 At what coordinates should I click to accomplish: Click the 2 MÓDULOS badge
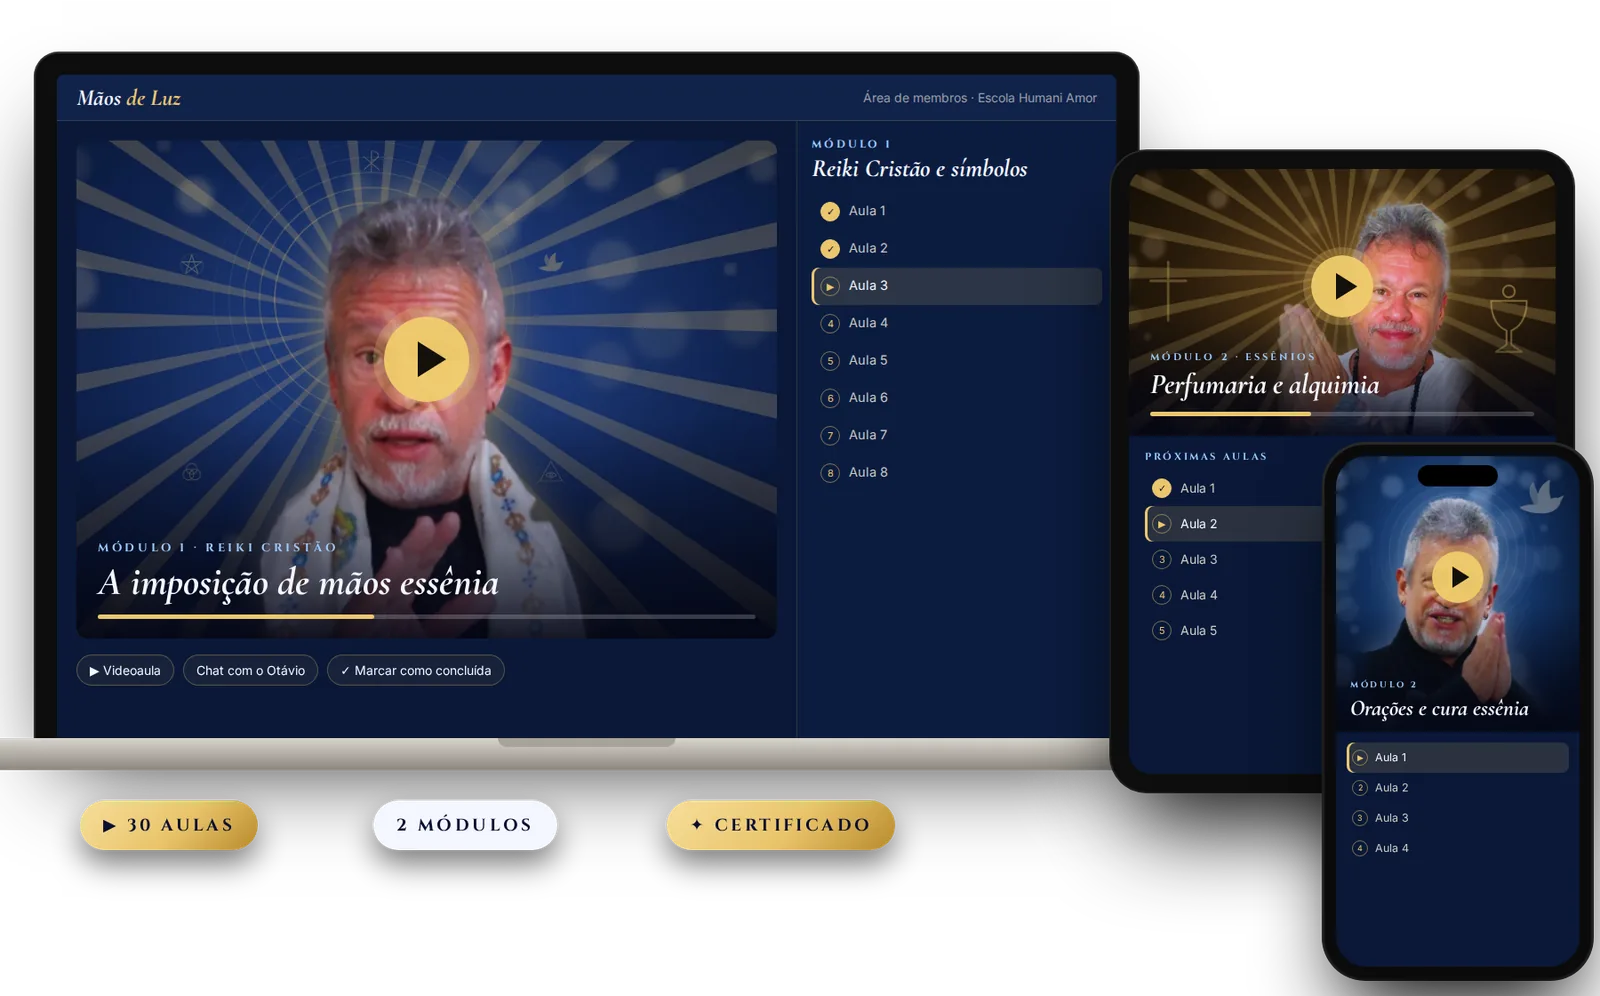coord(465,825)
